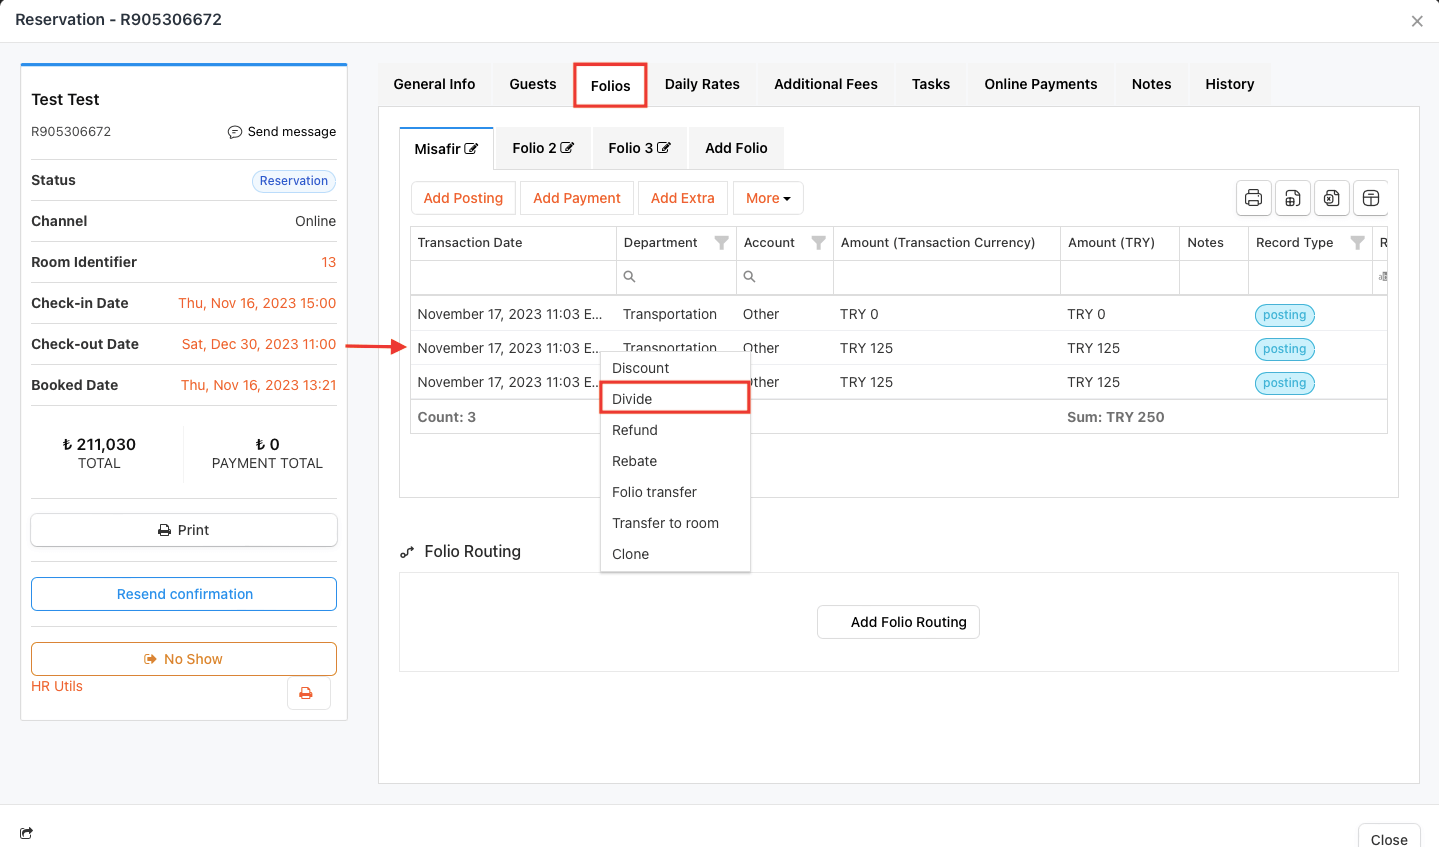
Task: Expand the More dropdown button
Action: [767, 198]
